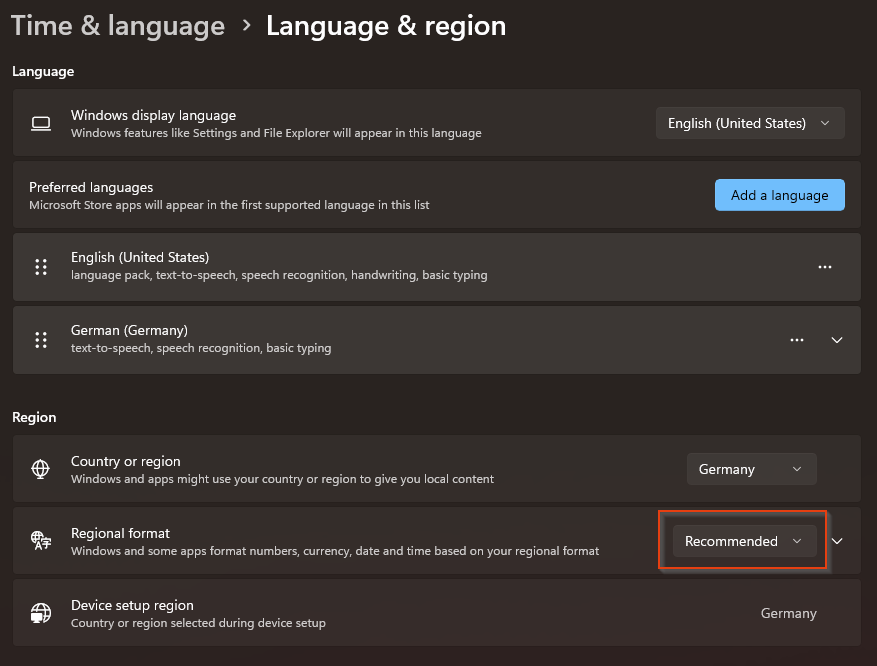Viewport: 877px width, 666px height.
Task: Click the Add a language button
Action: [x=779, y=195]
